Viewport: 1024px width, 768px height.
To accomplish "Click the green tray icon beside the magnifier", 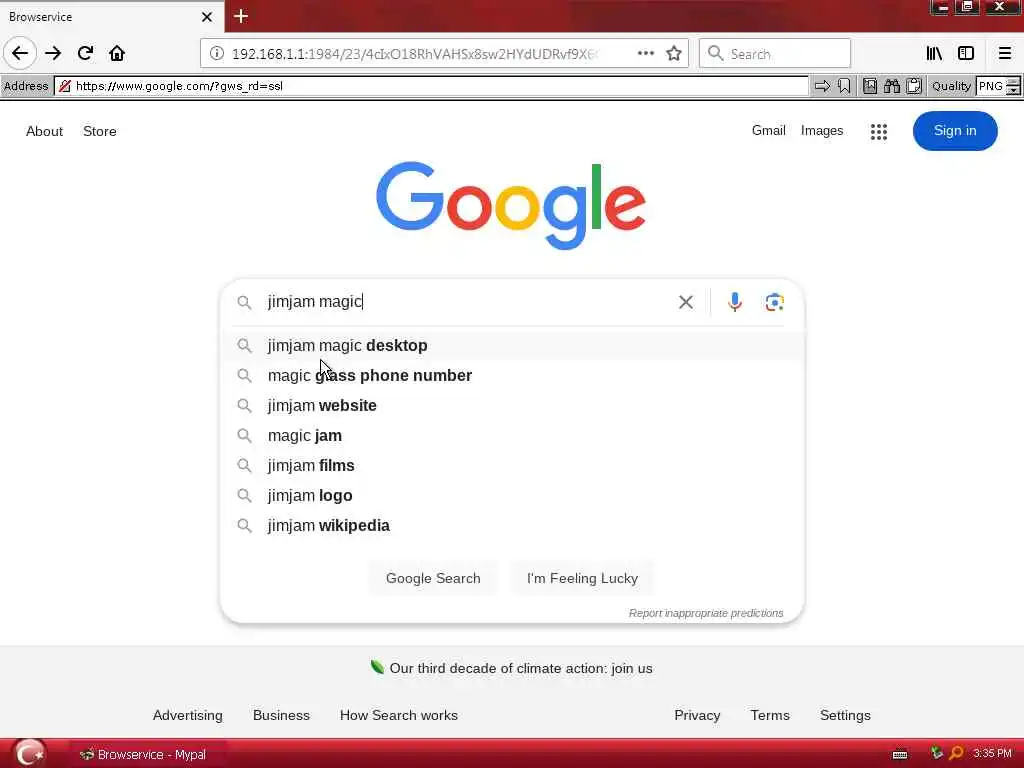I will (936, 753).
